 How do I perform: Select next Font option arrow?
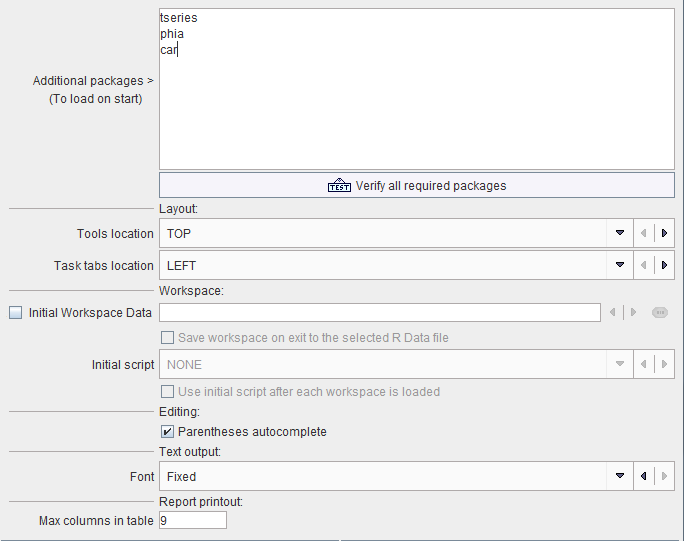(664, 476)
